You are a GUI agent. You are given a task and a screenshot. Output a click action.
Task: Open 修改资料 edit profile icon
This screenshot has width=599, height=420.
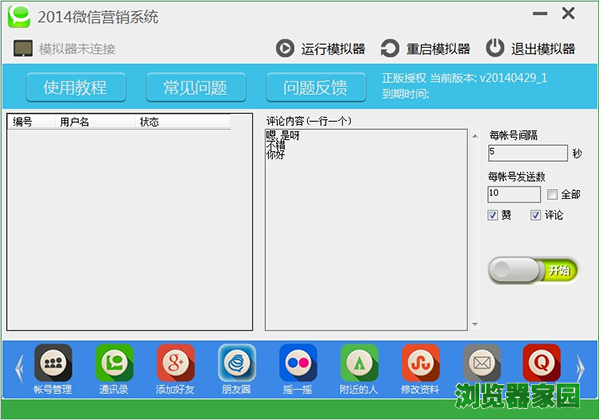(421, 363)
